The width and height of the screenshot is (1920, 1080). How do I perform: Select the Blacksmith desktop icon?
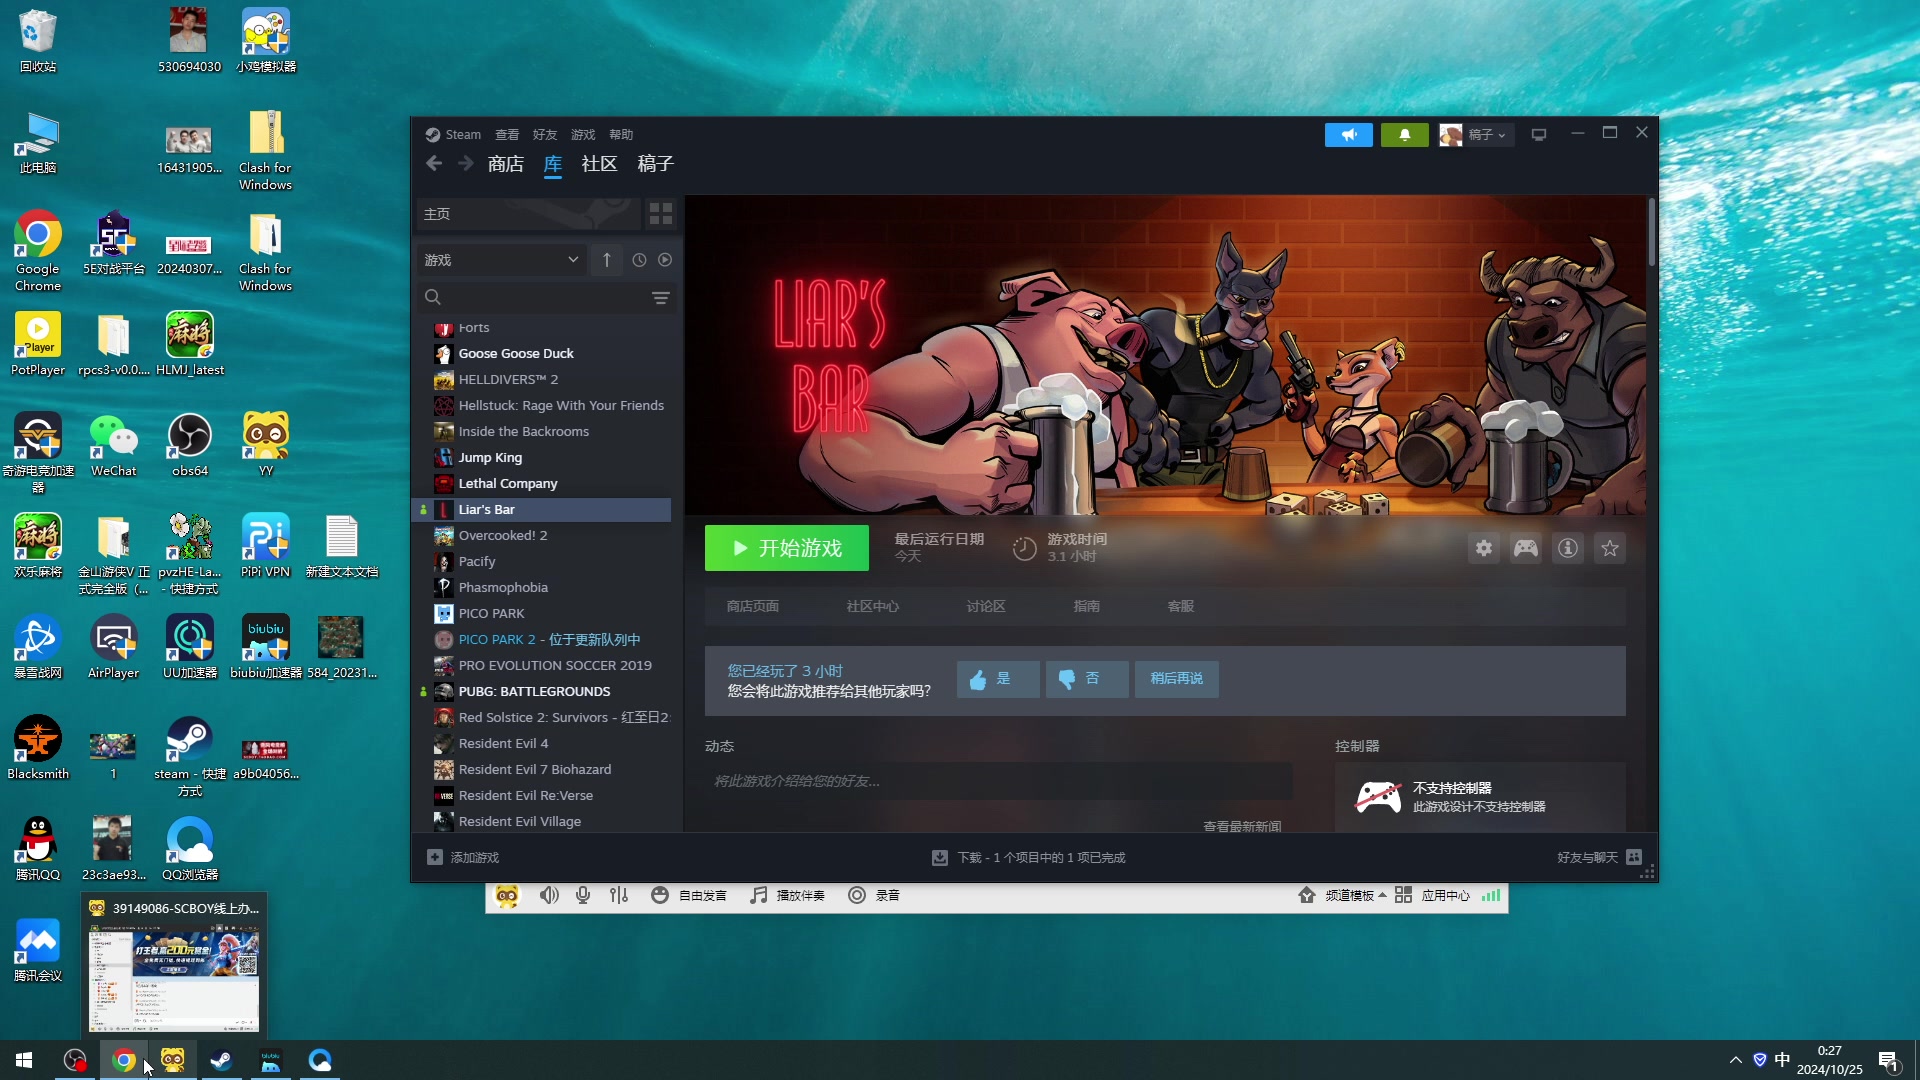(x=38, y=748)
